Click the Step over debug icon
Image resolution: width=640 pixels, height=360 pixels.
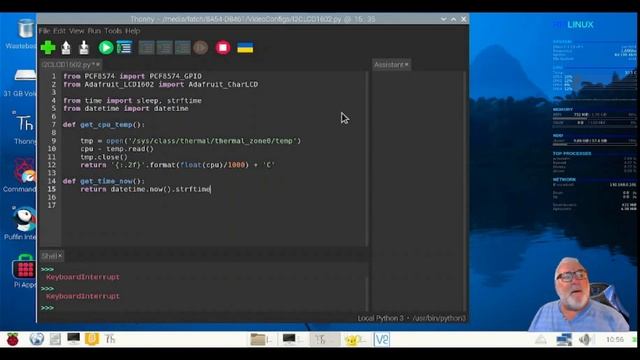coord(146,48)
